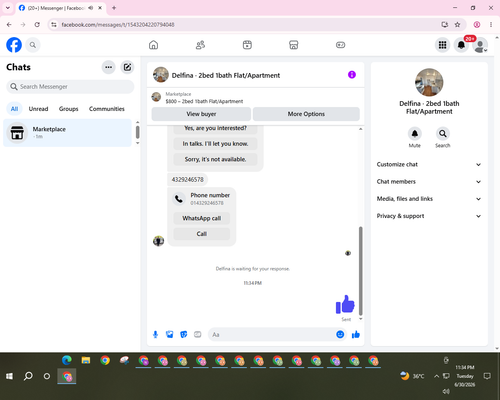Open the Marketplace chat entry

point(68,133)
